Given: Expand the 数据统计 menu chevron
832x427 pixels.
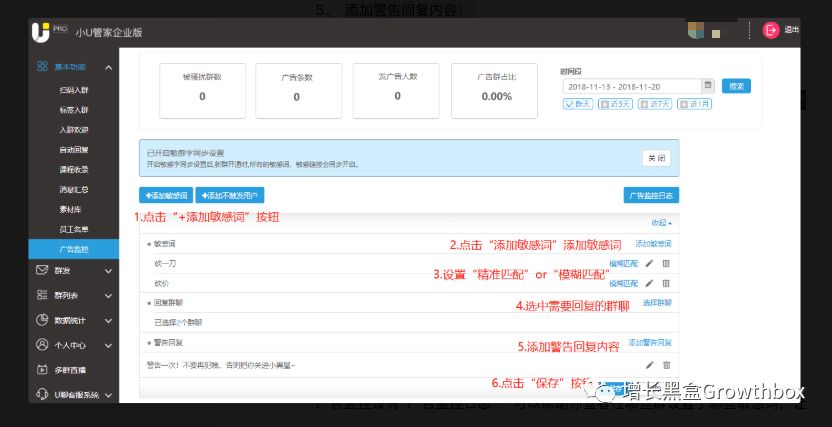Looking at the screenshot, I should pos(108,321).
